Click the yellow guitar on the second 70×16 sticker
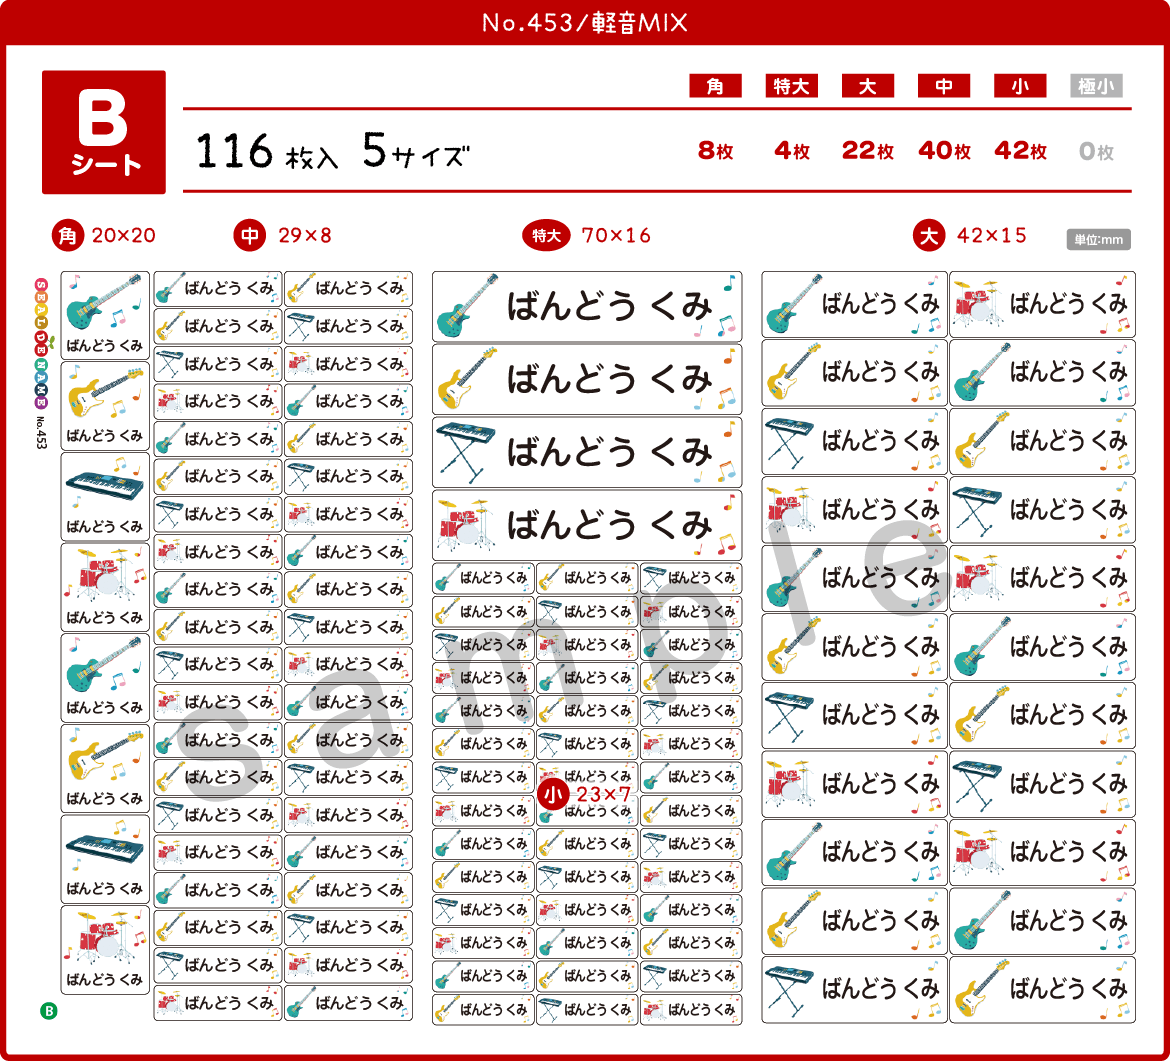 pyautogui.click(x=467, y=378)
